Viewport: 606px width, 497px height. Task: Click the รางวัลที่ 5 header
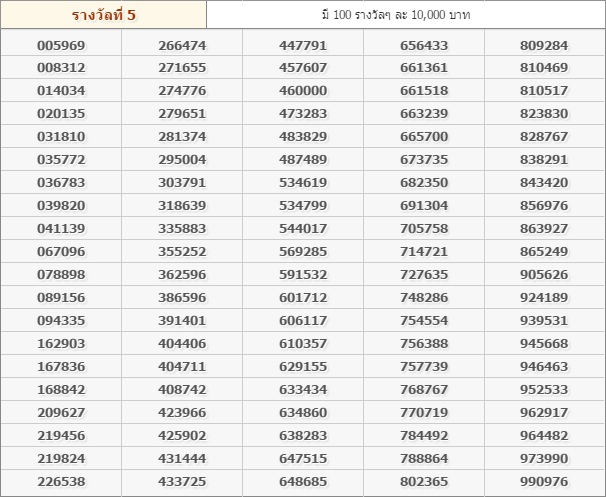click(x=104, y=15)
